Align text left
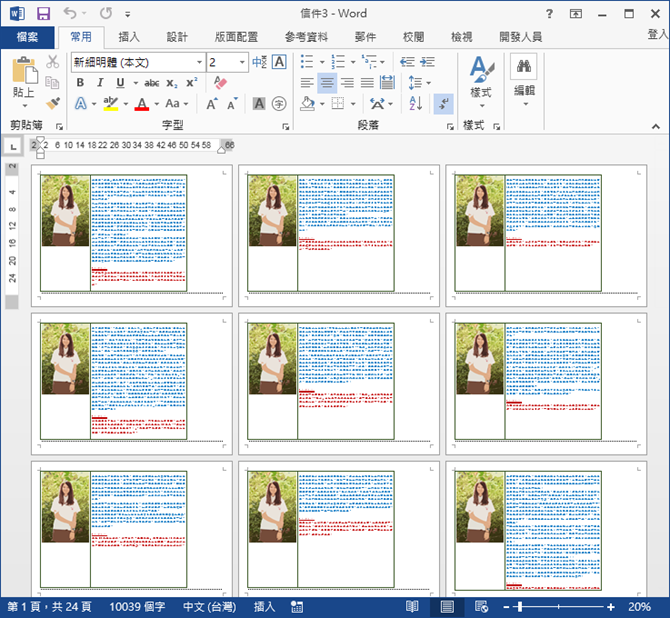This screenshot has width=670, height=618. 307,82
